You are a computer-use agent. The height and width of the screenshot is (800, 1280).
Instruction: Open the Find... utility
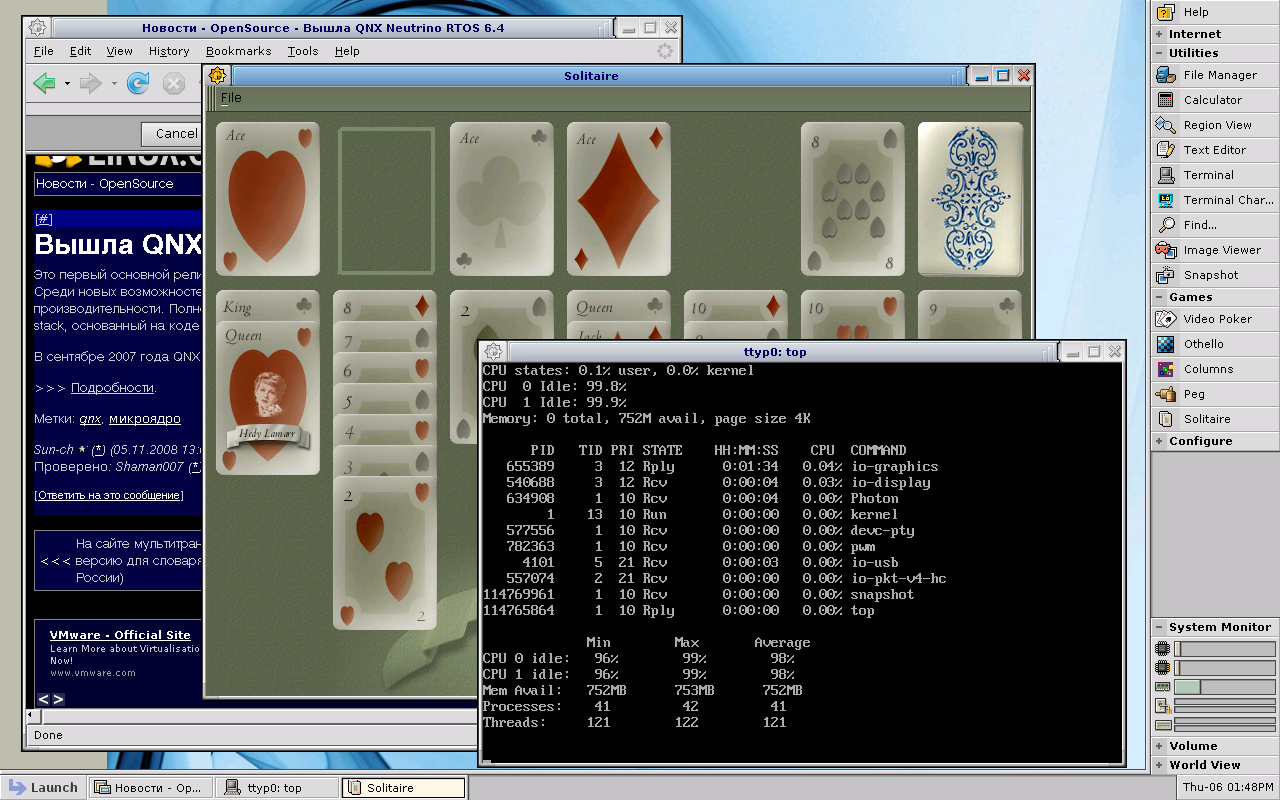1215,225
